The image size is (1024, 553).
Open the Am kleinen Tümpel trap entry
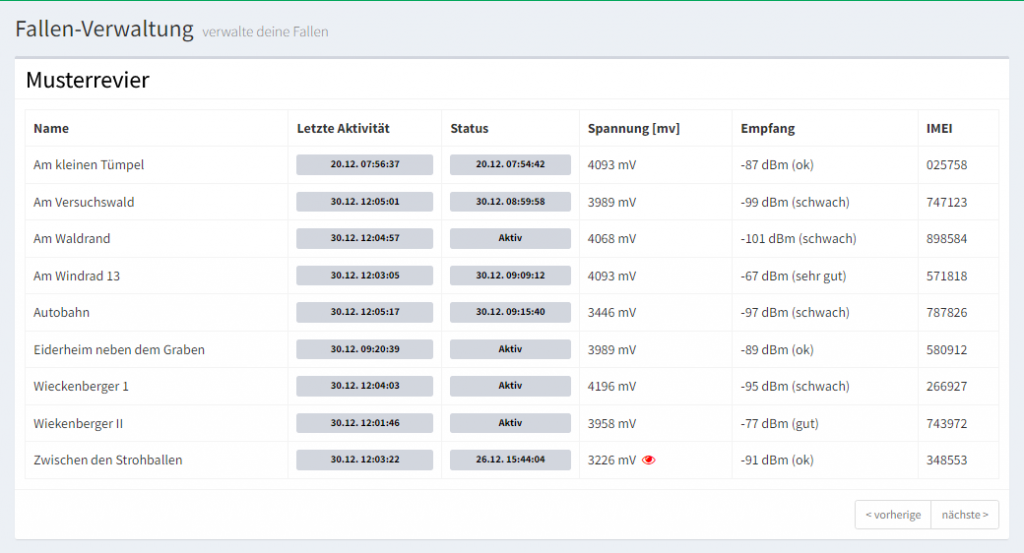coord(89,165)
